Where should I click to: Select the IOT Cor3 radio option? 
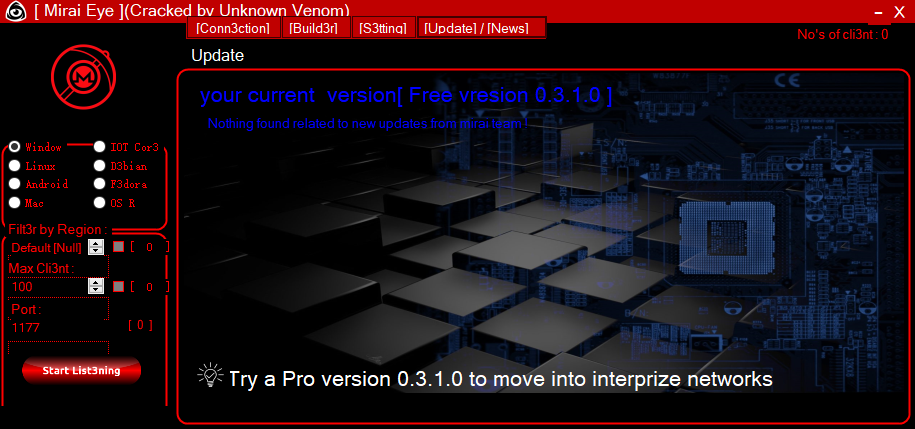100,147
